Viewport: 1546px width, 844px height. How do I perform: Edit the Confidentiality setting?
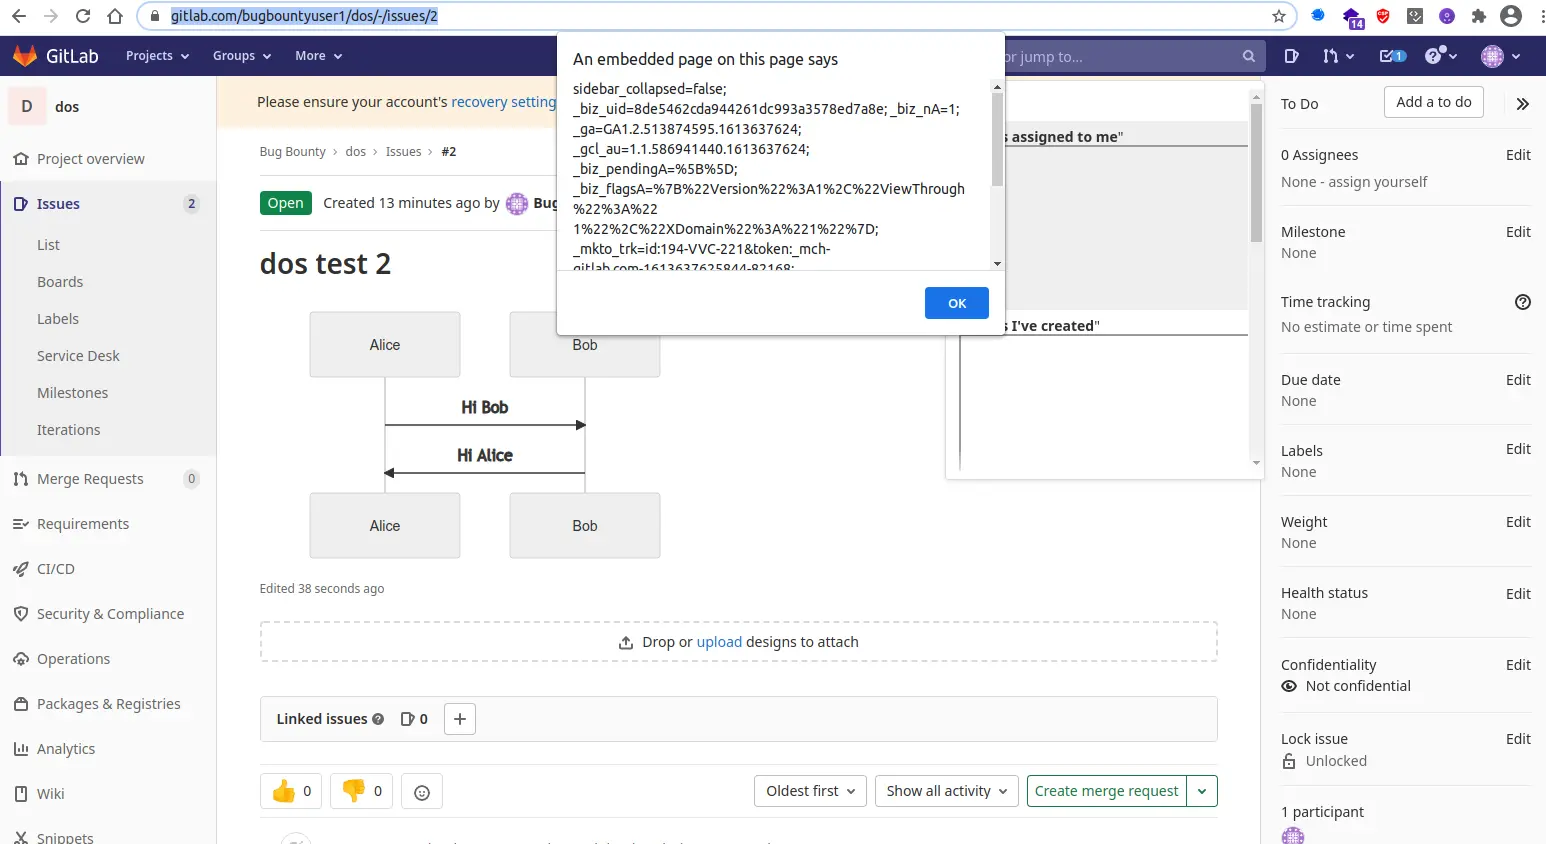click(1518, 665)
